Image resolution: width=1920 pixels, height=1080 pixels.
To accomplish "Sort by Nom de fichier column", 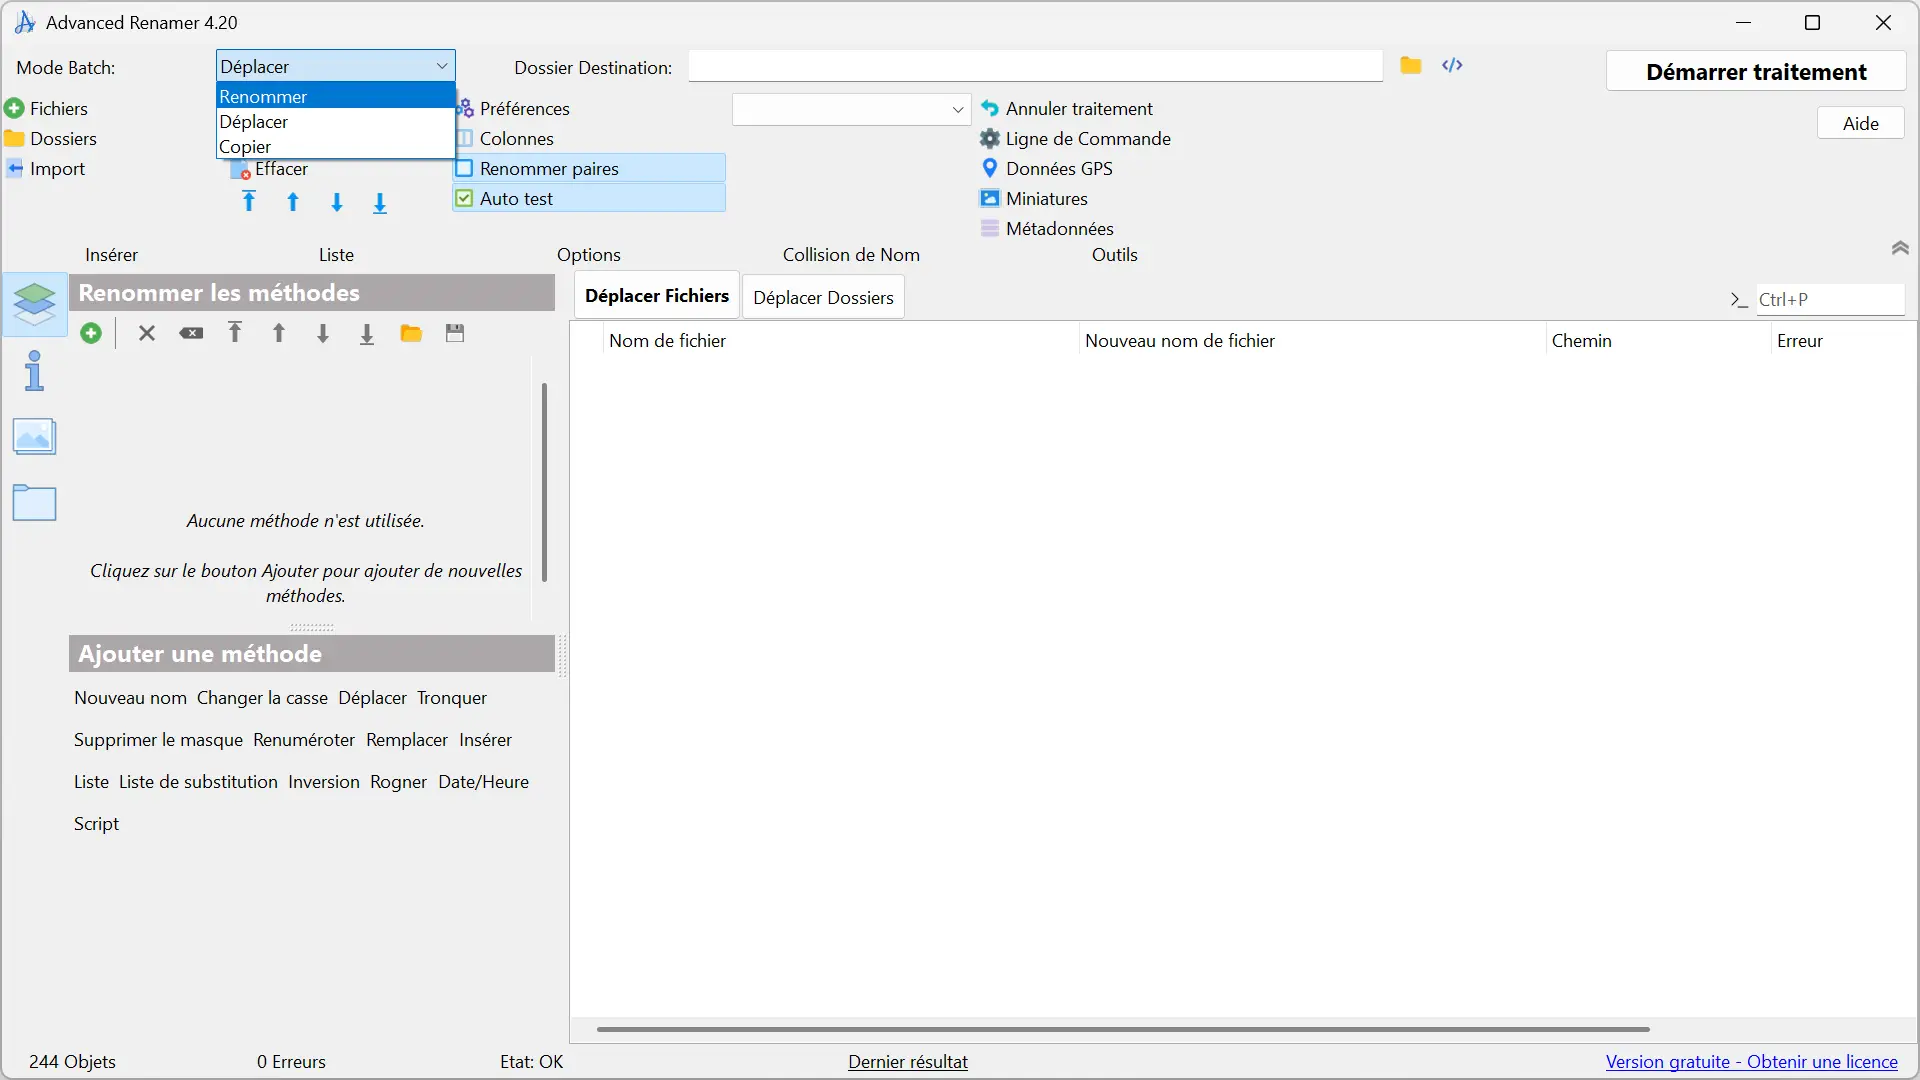I will point(840,340).
